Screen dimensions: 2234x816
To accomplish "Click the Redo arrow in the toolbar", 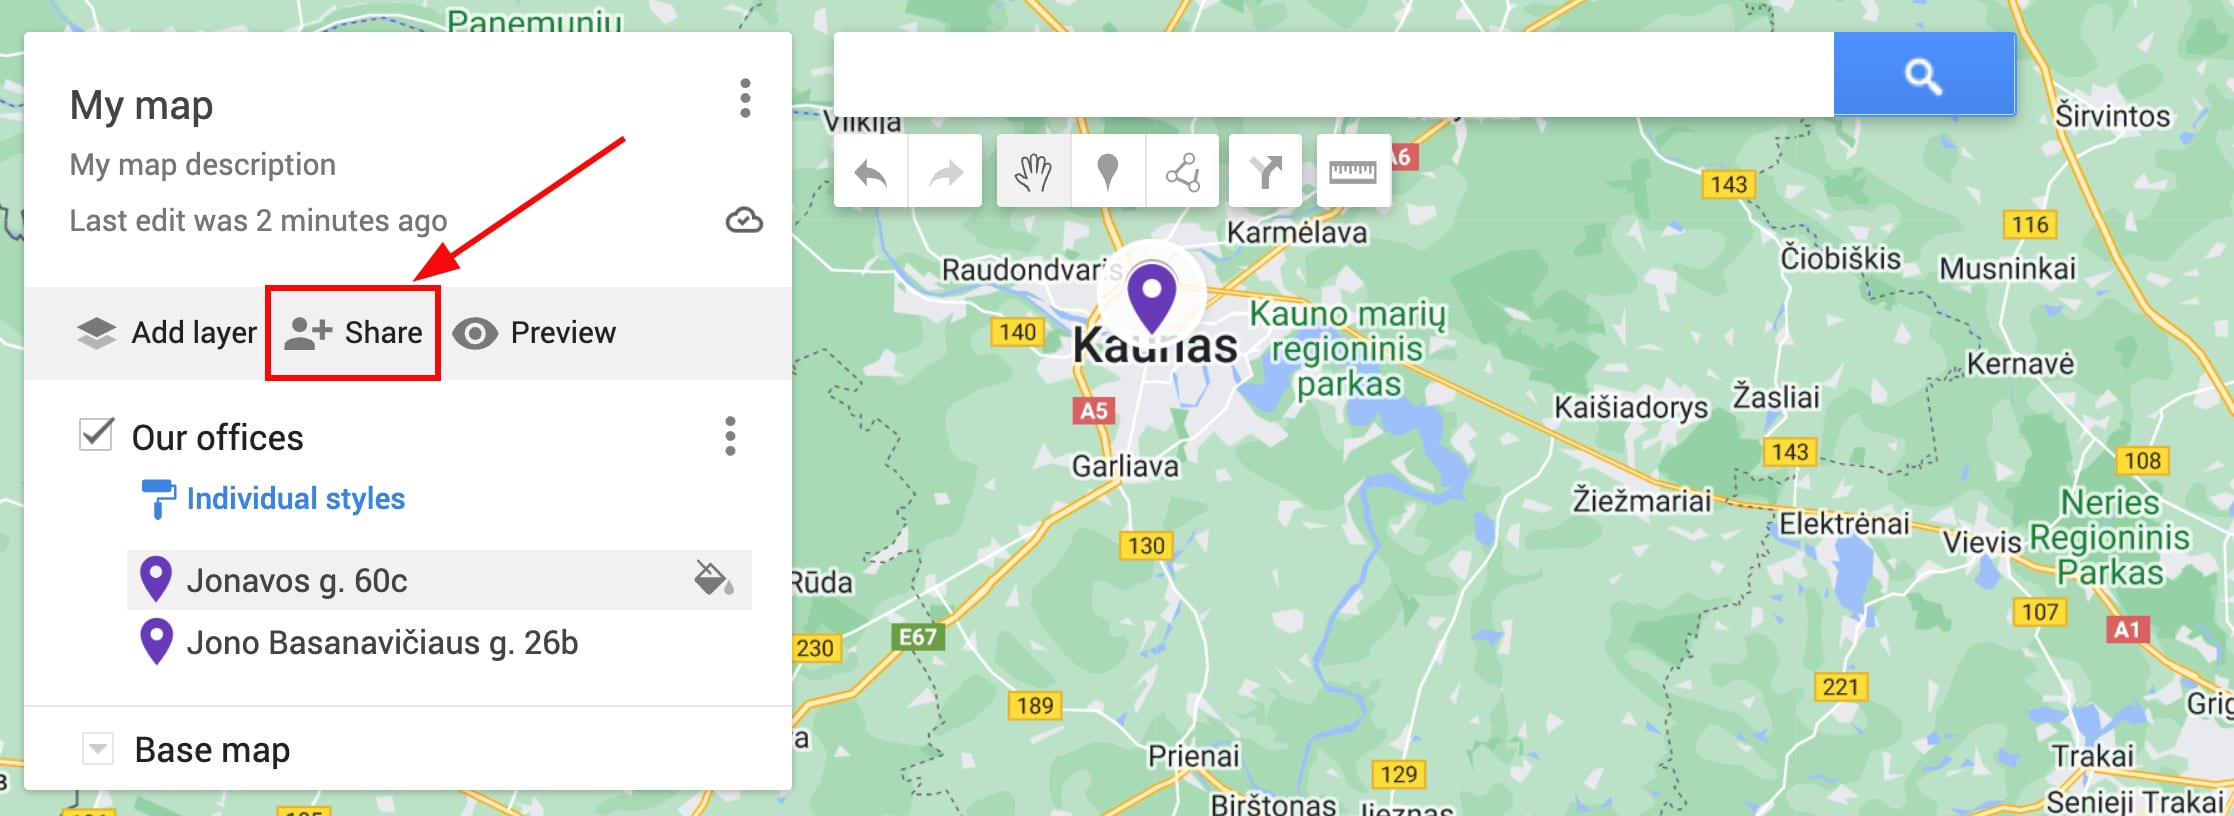I will click(945, 172).
